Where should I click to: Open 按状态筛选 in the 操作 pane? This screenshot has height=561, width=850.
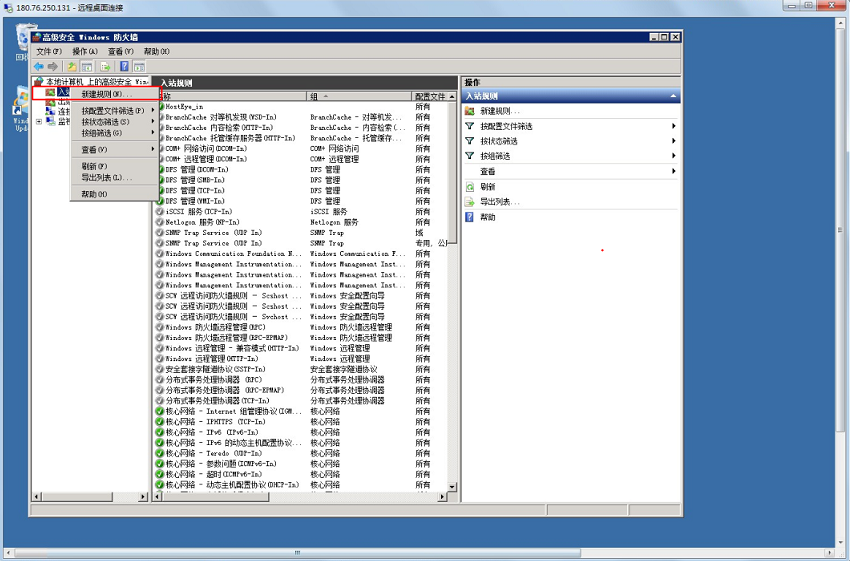coord(571,141)
